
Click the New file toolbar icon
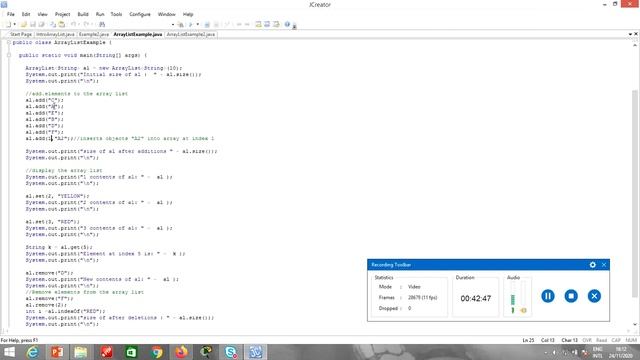click(8, 24)
